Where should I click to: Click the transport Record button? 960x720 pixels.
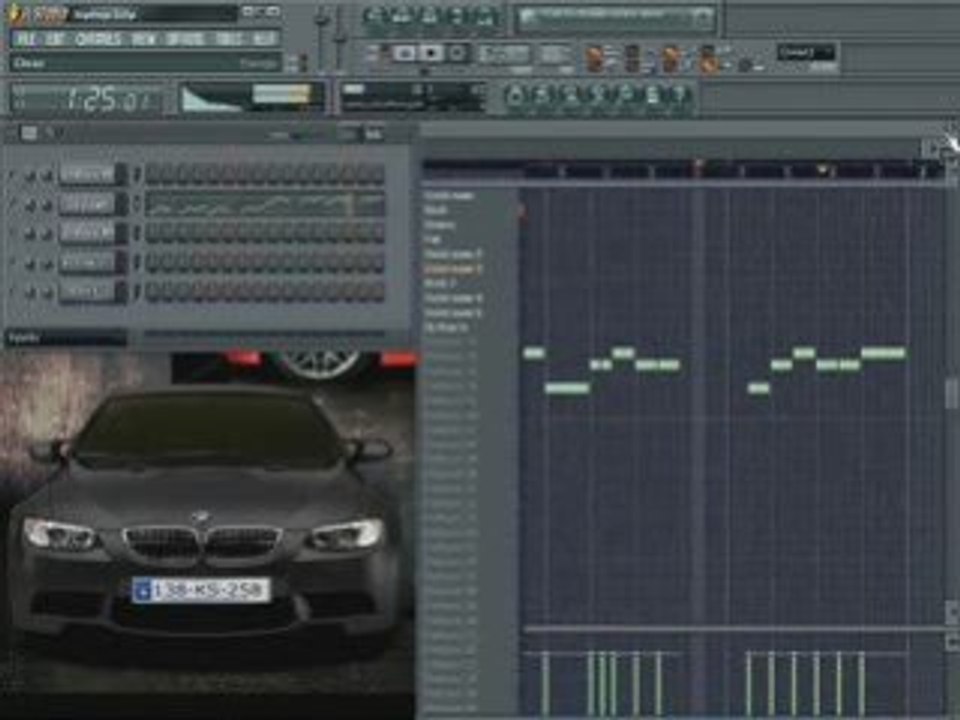(x=457, y=53)
